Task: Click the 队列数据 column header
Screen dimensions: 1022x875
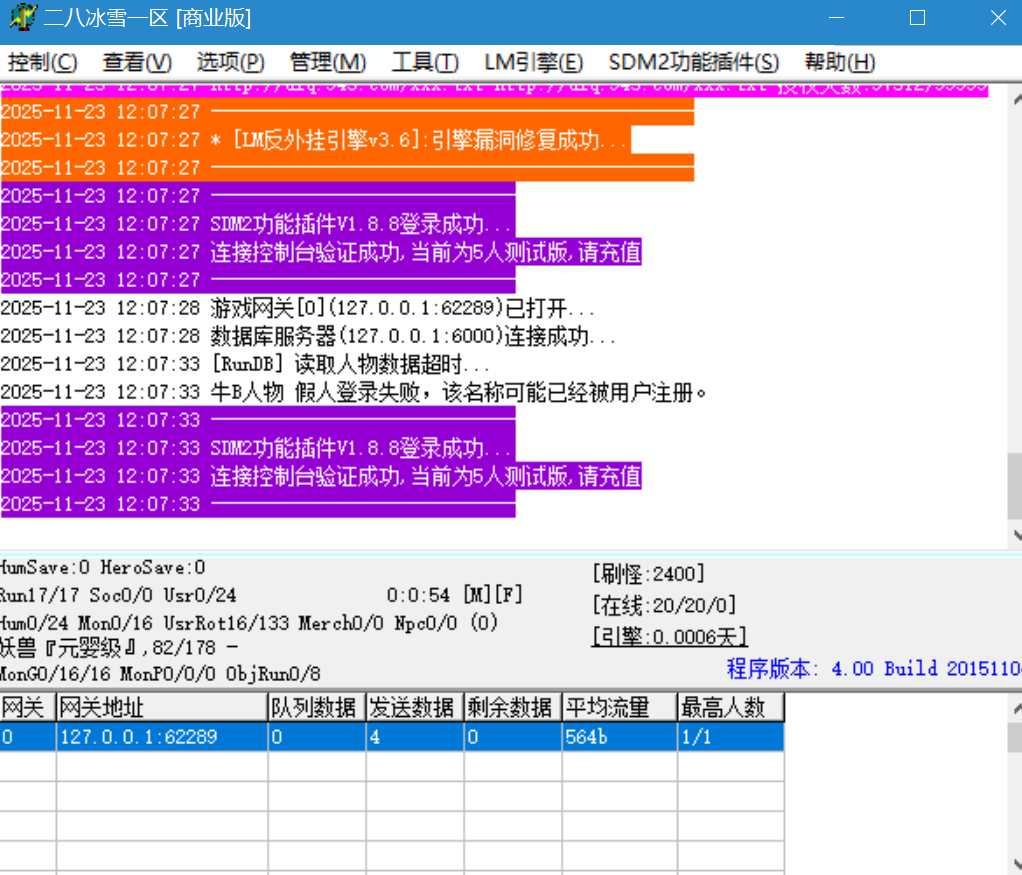Action: click(x=316, y=708)
